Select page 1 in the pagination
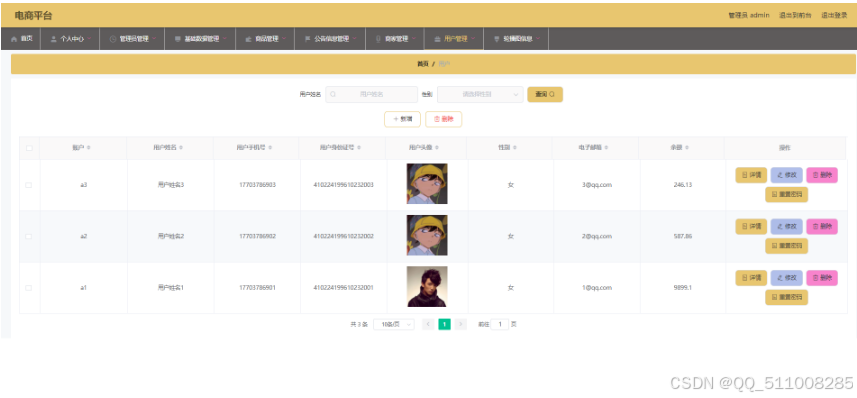 point(444,324)
